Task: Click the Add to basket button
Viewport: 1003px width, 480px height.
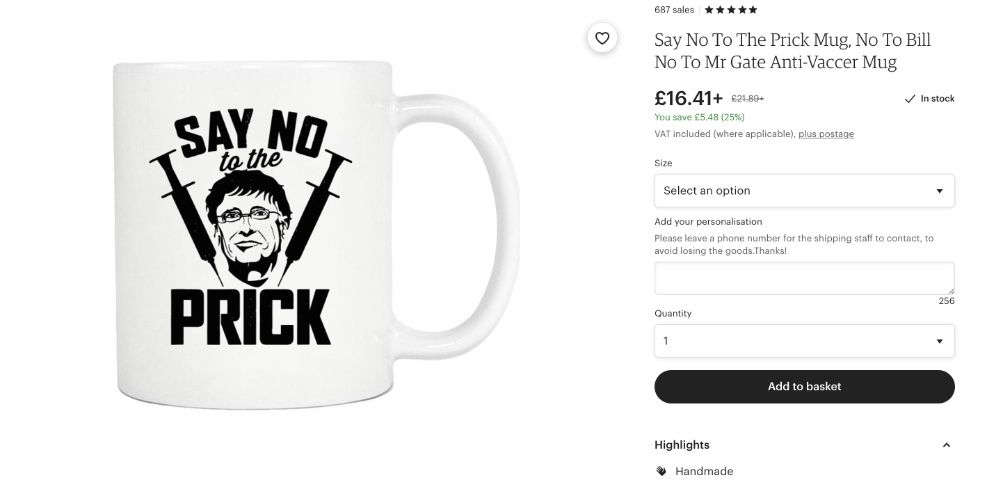Action: point(804,387)
